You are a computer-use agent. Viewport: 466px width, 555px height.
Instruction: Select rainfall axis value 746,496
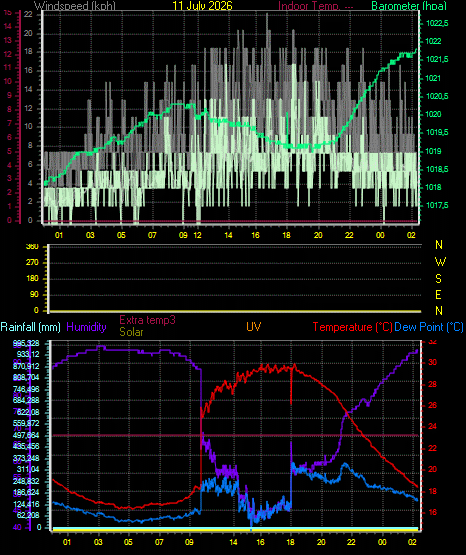point(26,389)
